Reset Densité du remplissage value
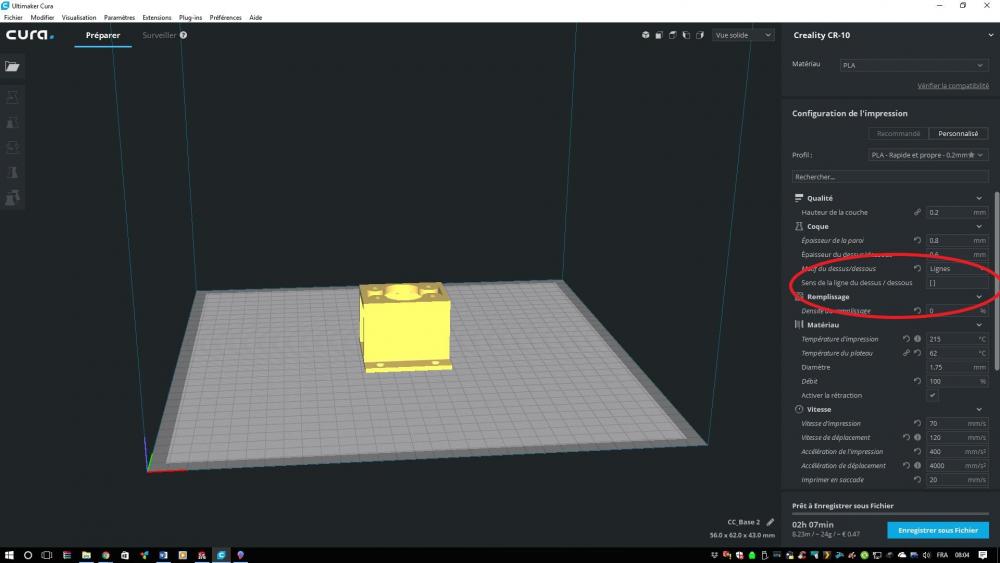The image size is (1000, 563). coord(917,311)
